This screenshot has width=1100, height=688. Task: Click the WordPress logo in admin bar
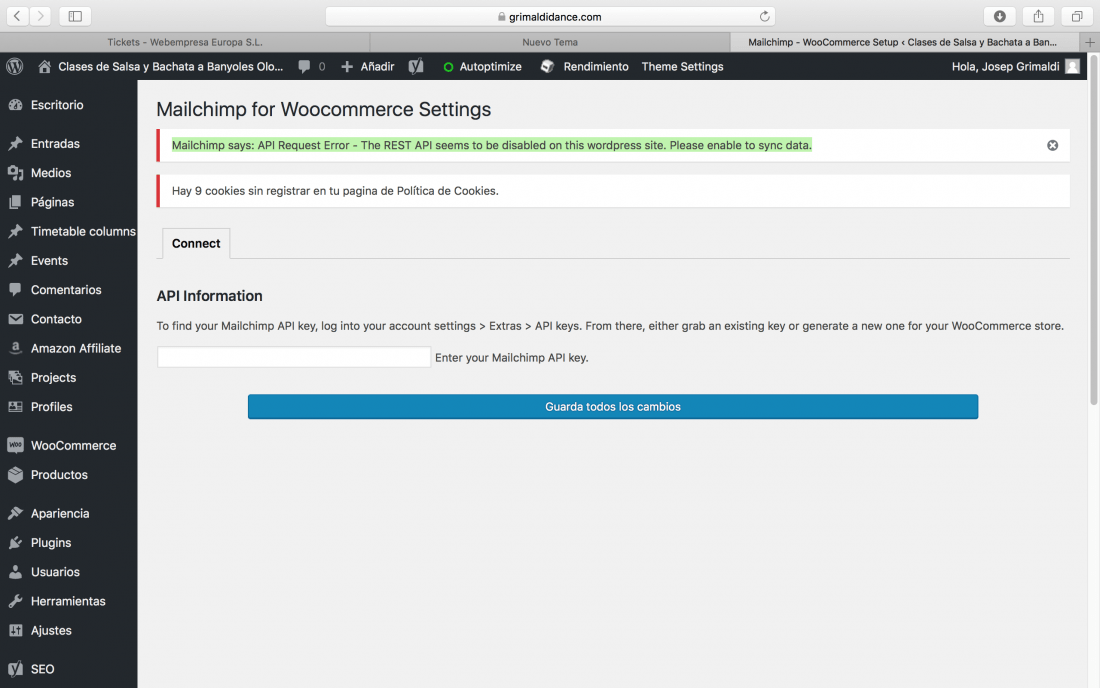pyautogui.click(x=15, y=67)
